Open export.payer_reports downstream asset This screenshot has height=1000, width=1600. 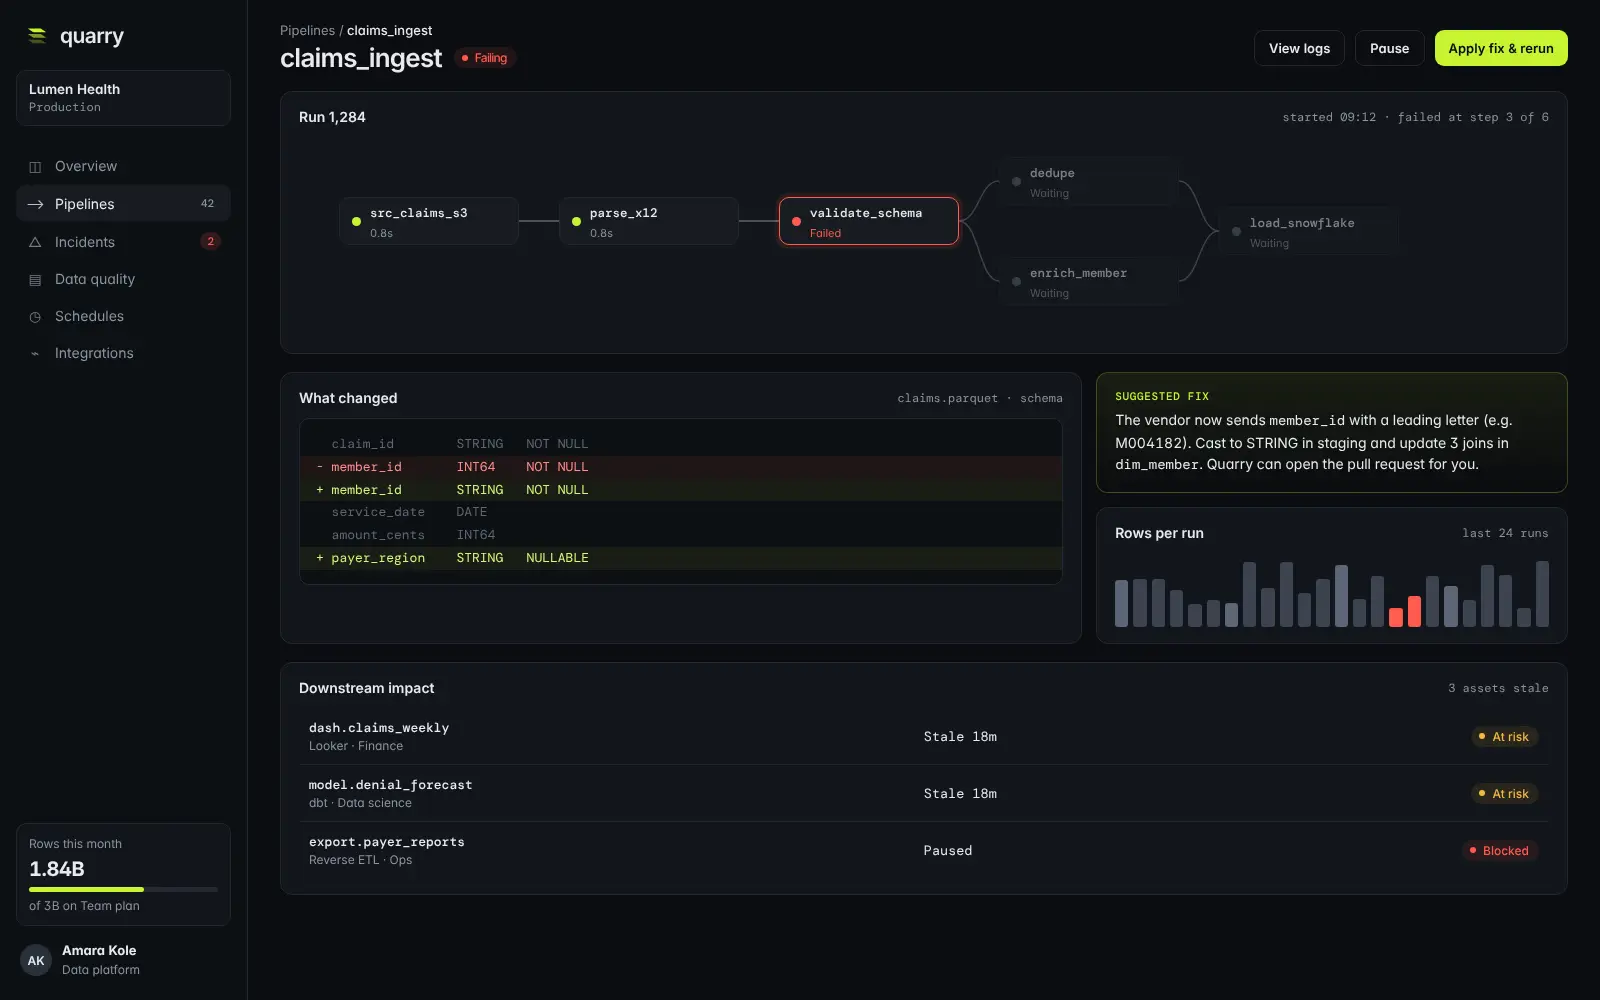(x=923, y=850)
